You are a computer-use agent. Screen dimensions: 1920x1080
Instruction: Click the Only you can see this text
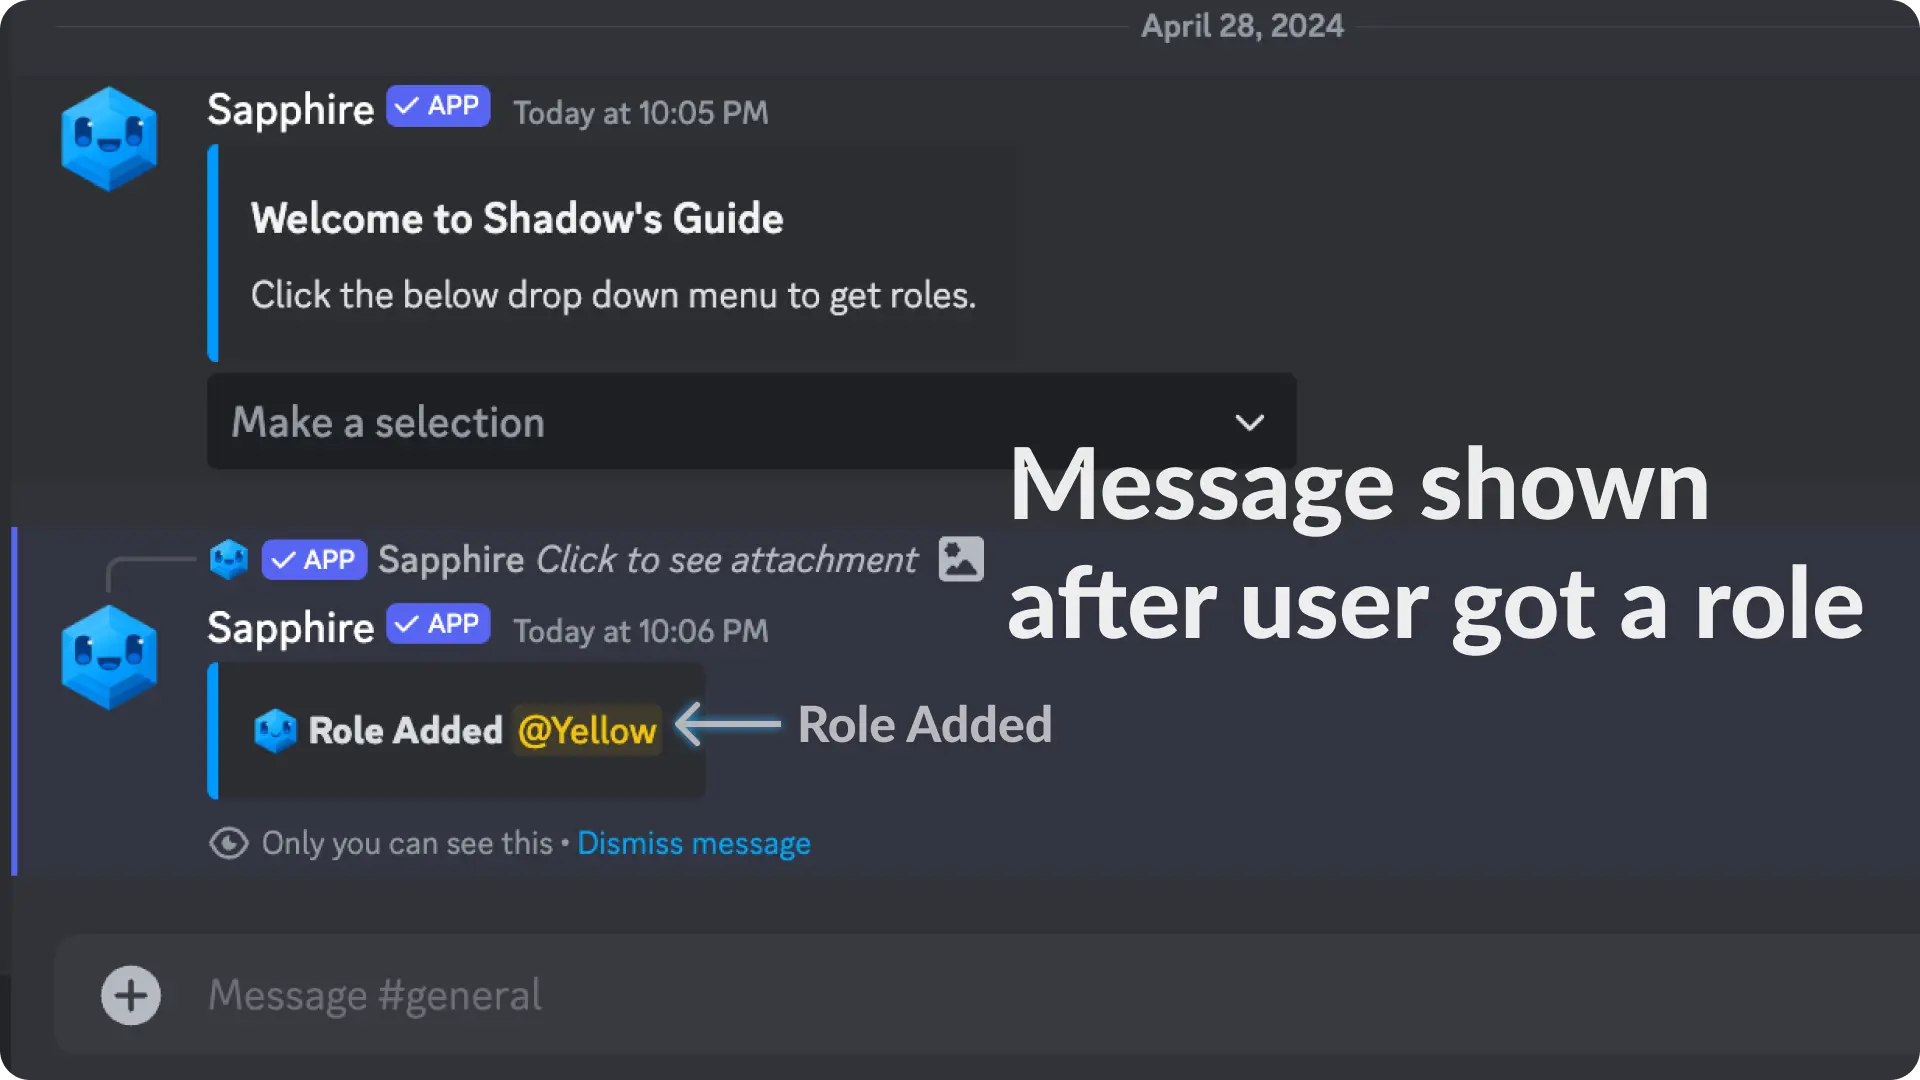pyautogui.click(x=407, y=844)
